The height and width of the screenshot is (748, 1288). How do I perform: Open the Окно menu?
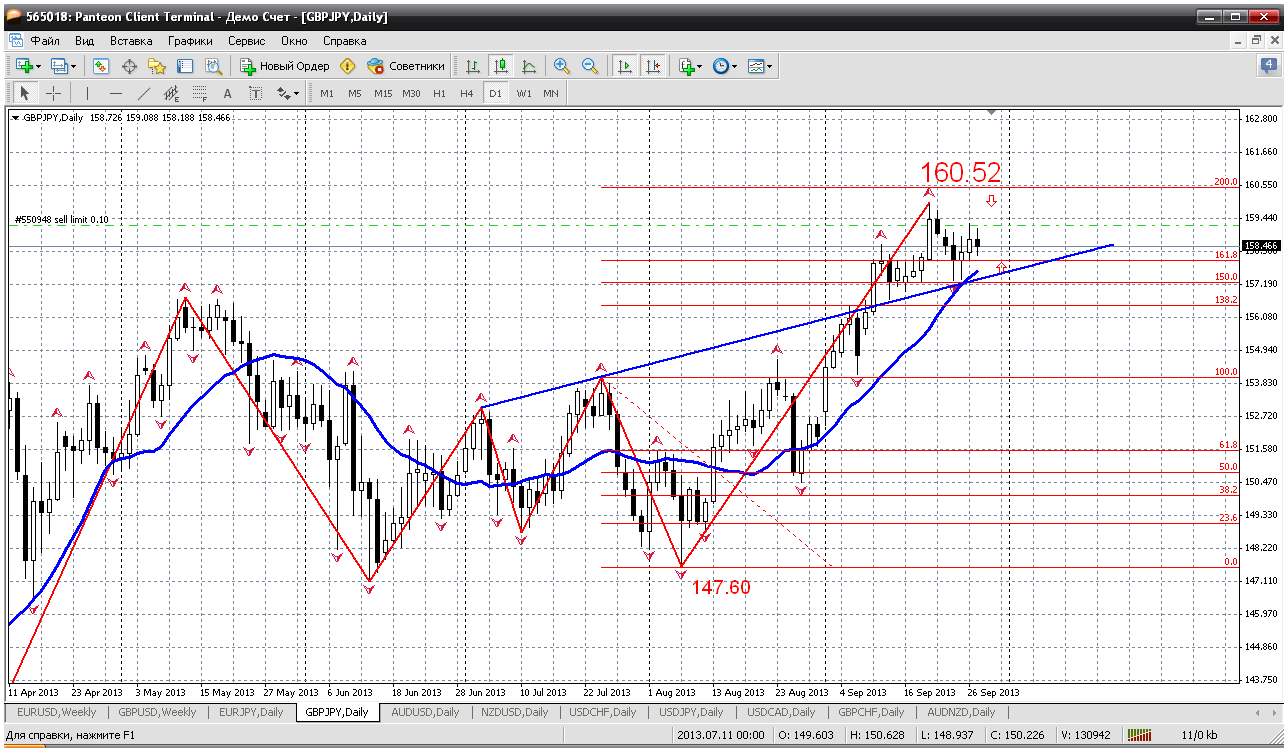pos(294,41)
